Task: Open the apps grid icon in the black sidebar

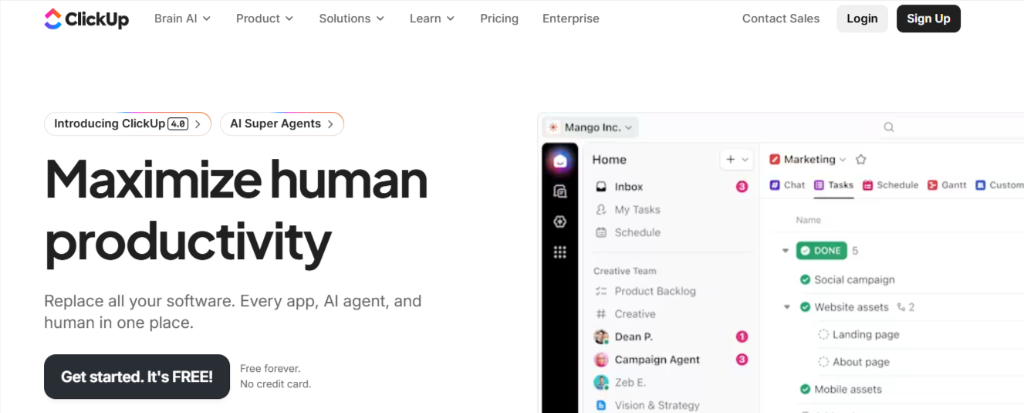Action: (x=560, y=252)
